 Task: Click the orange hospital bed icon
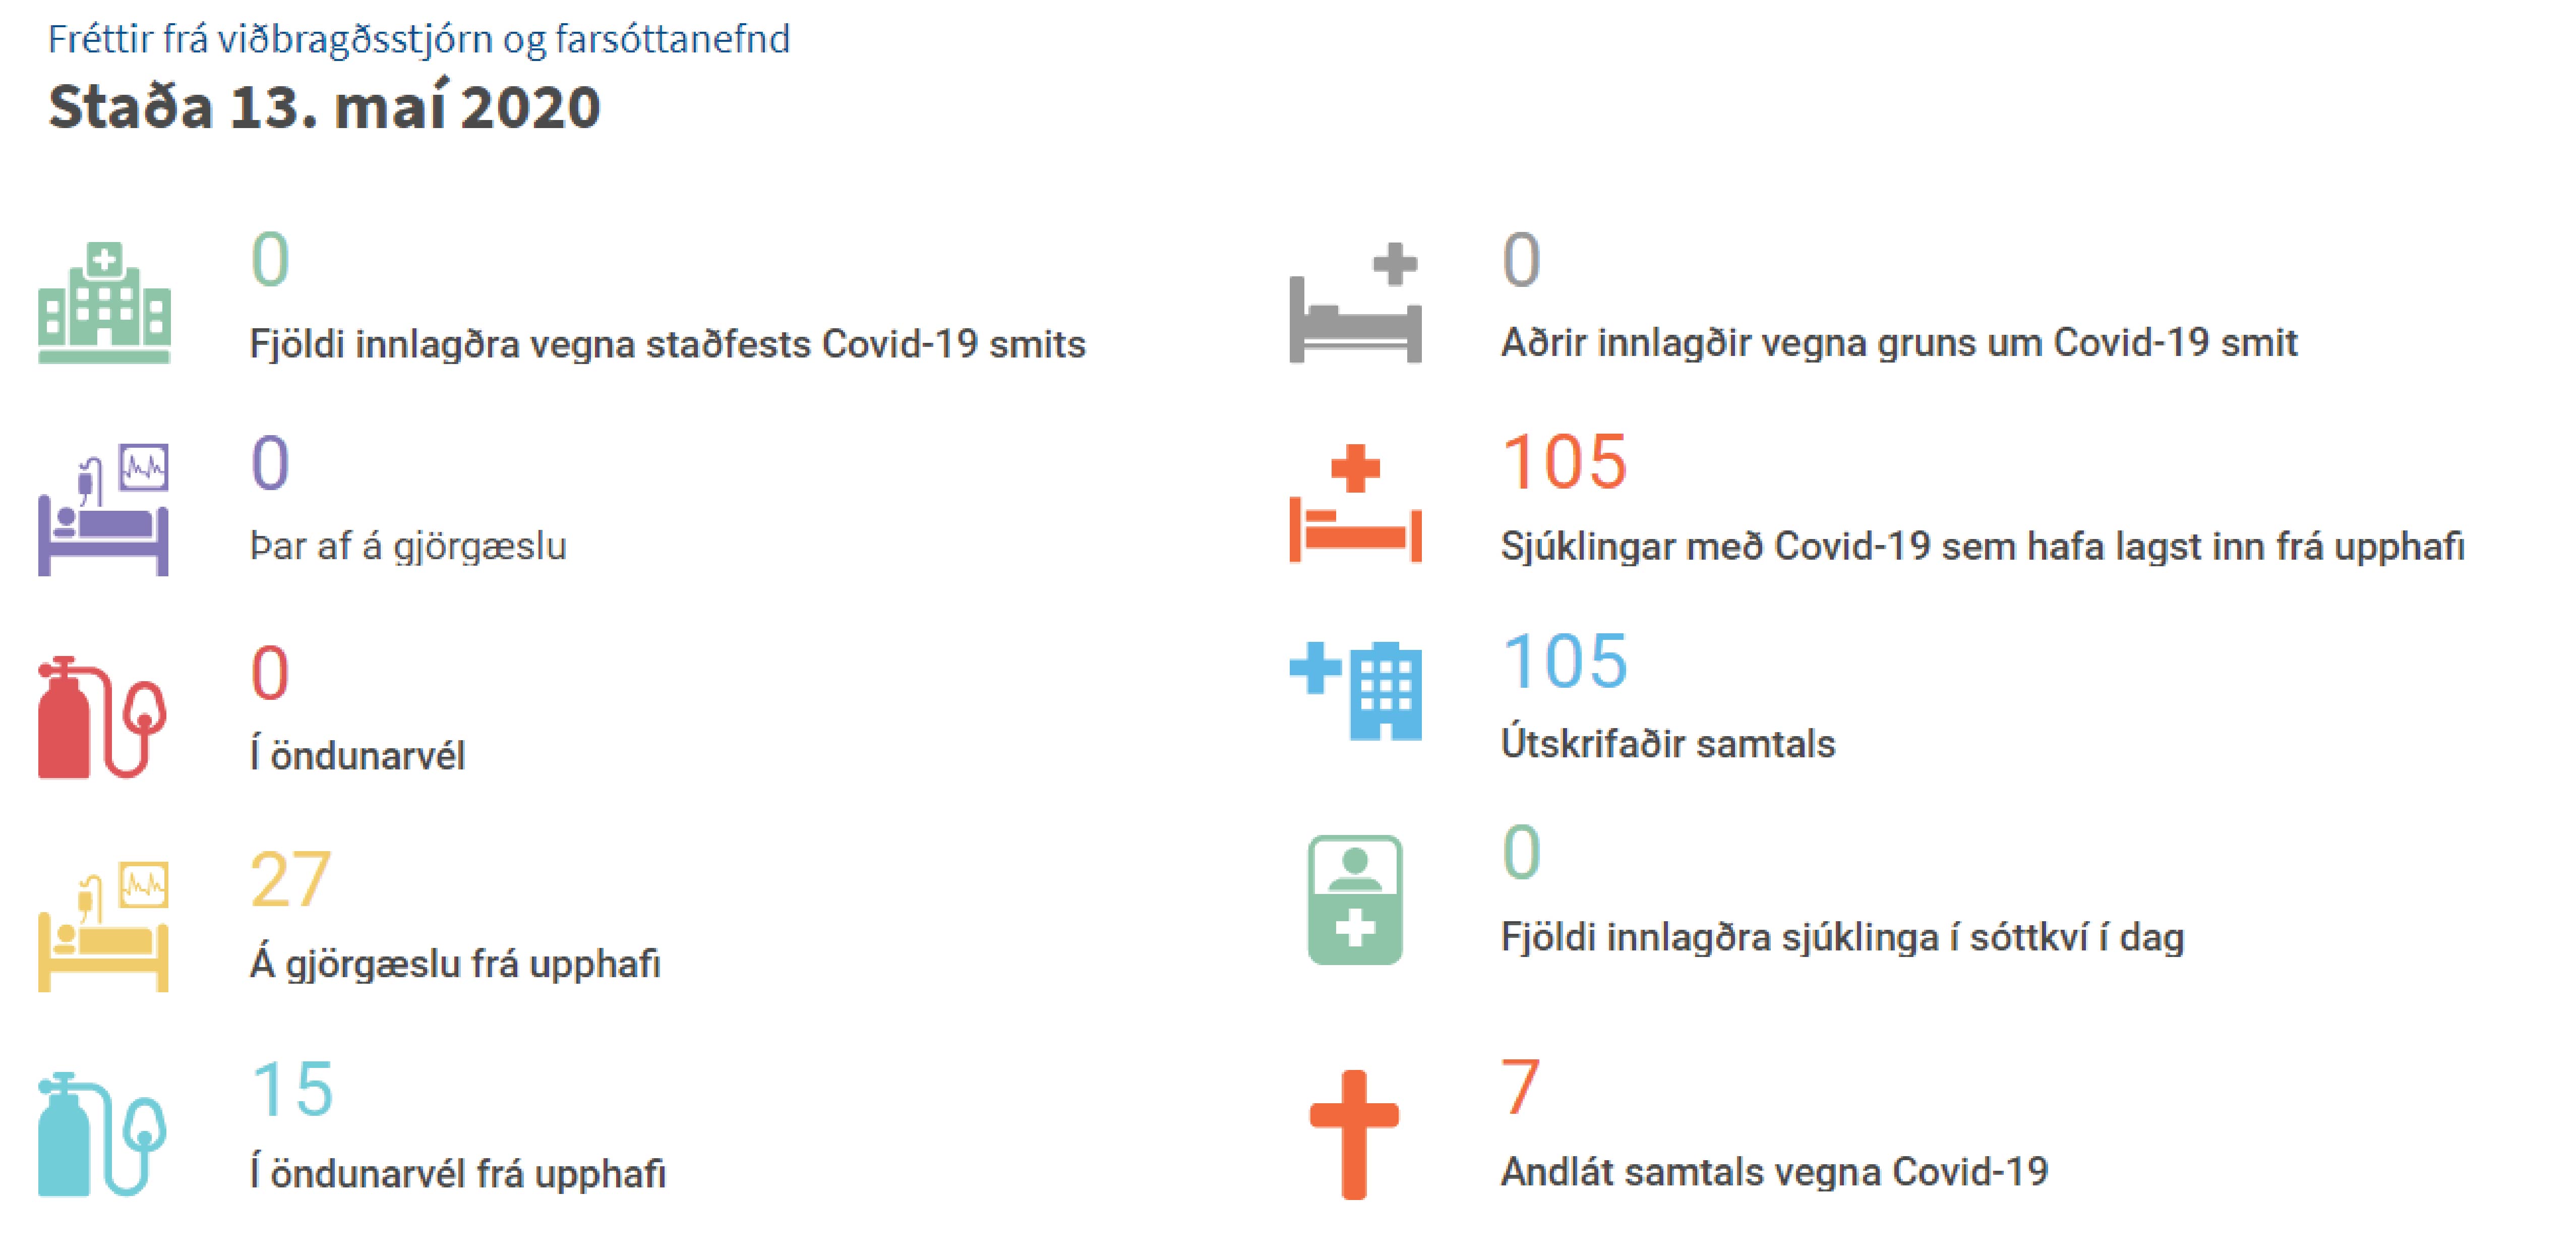click(1355, 505)
